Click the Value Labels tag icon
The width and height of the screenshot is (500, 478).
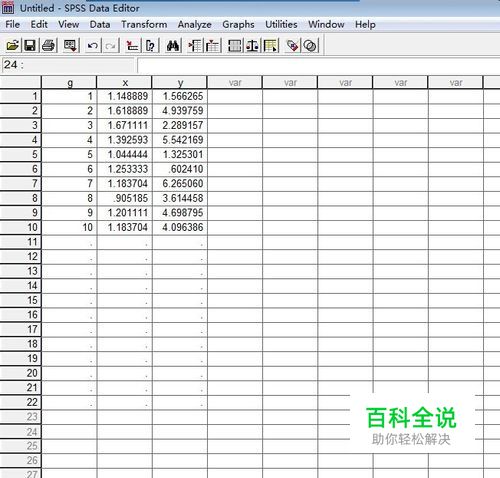click(292, 45)
